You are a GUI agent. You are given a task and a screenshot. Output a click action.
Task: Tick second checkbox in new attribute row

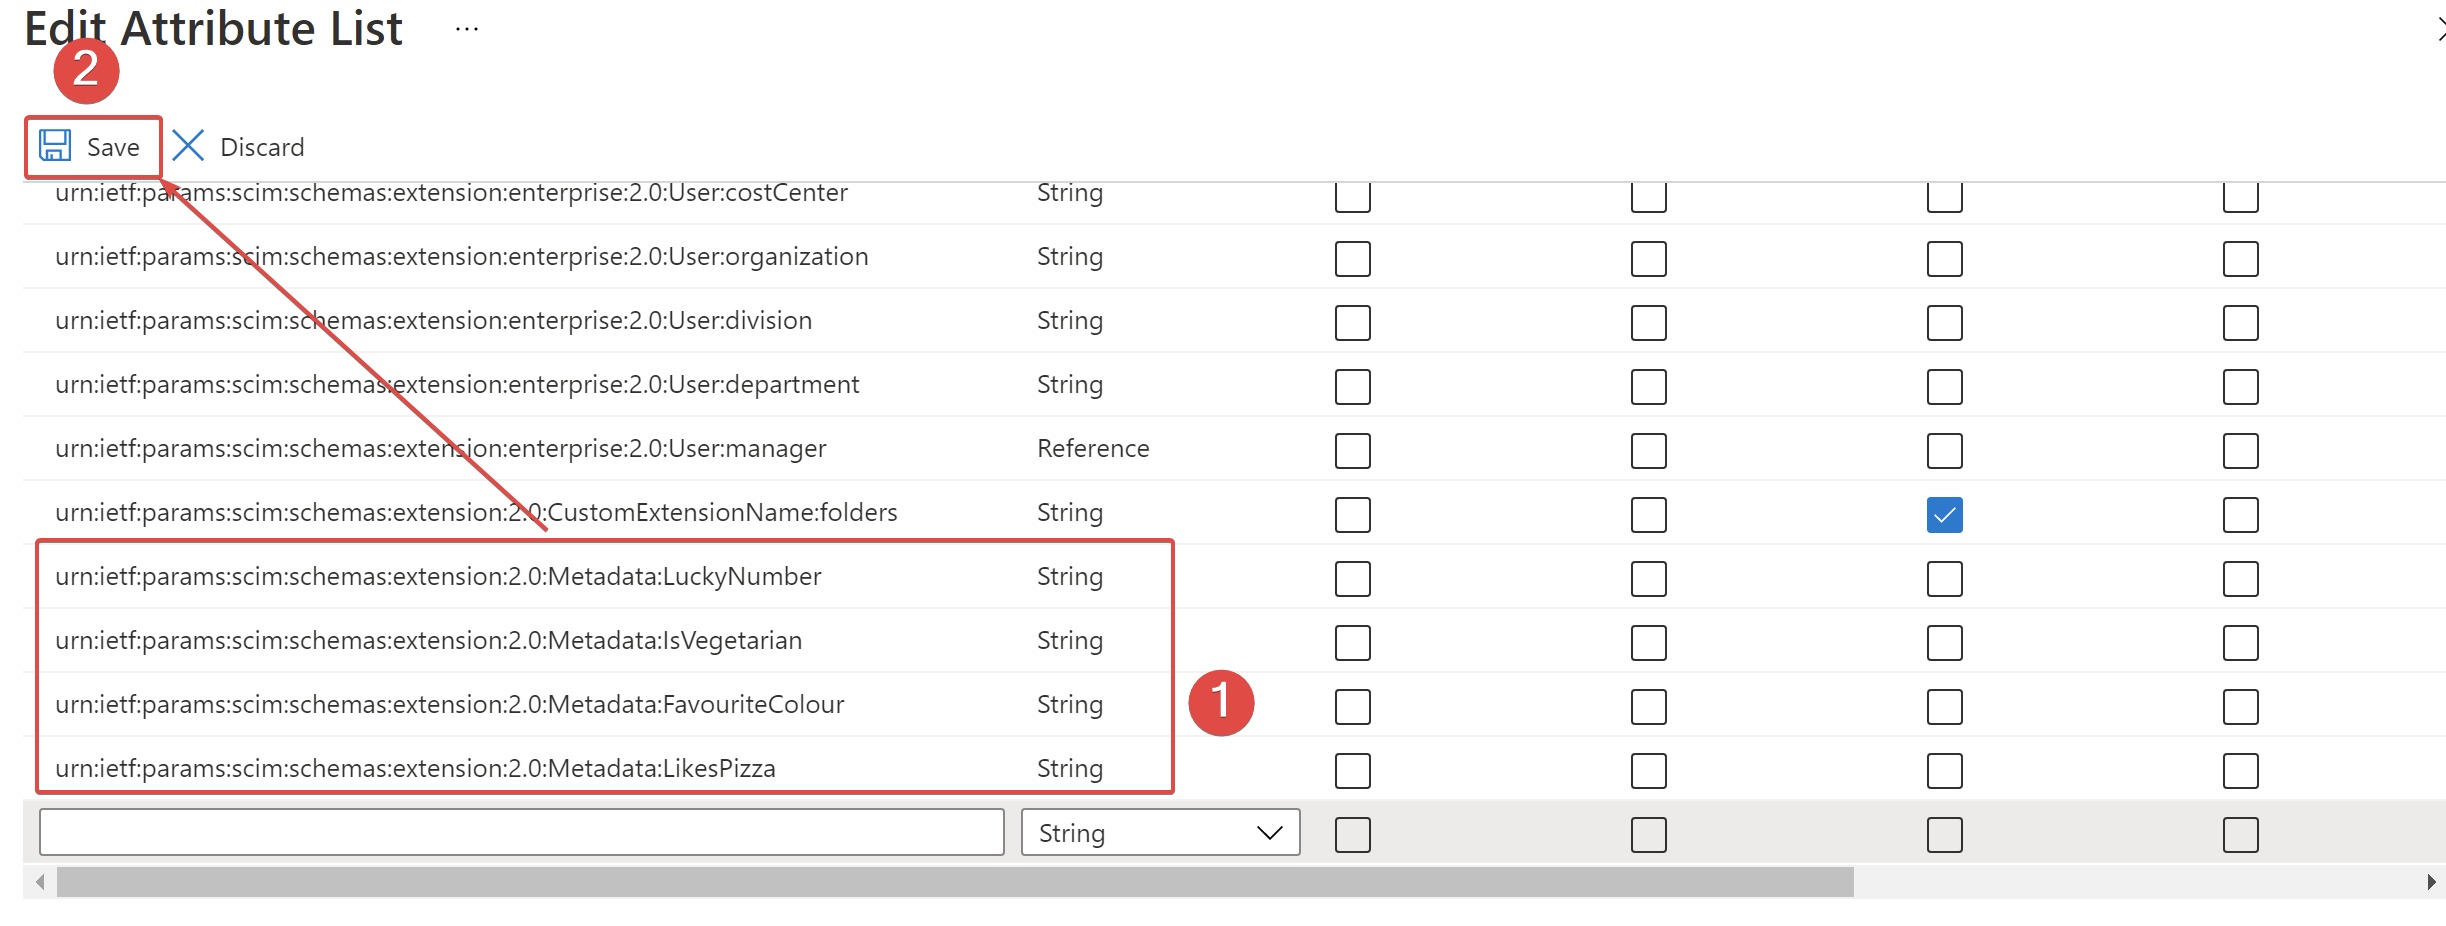1648,835
